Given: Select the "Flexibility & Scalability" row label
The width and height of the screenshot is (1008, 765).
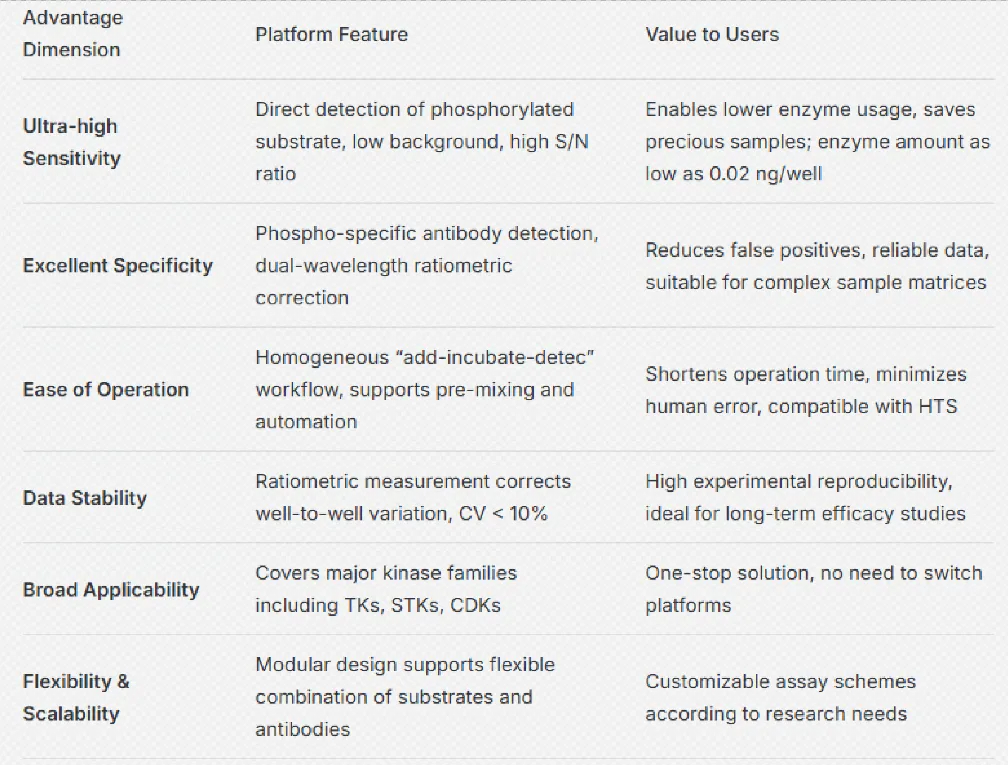Looking at the screenshot, I should pos(76,698).
